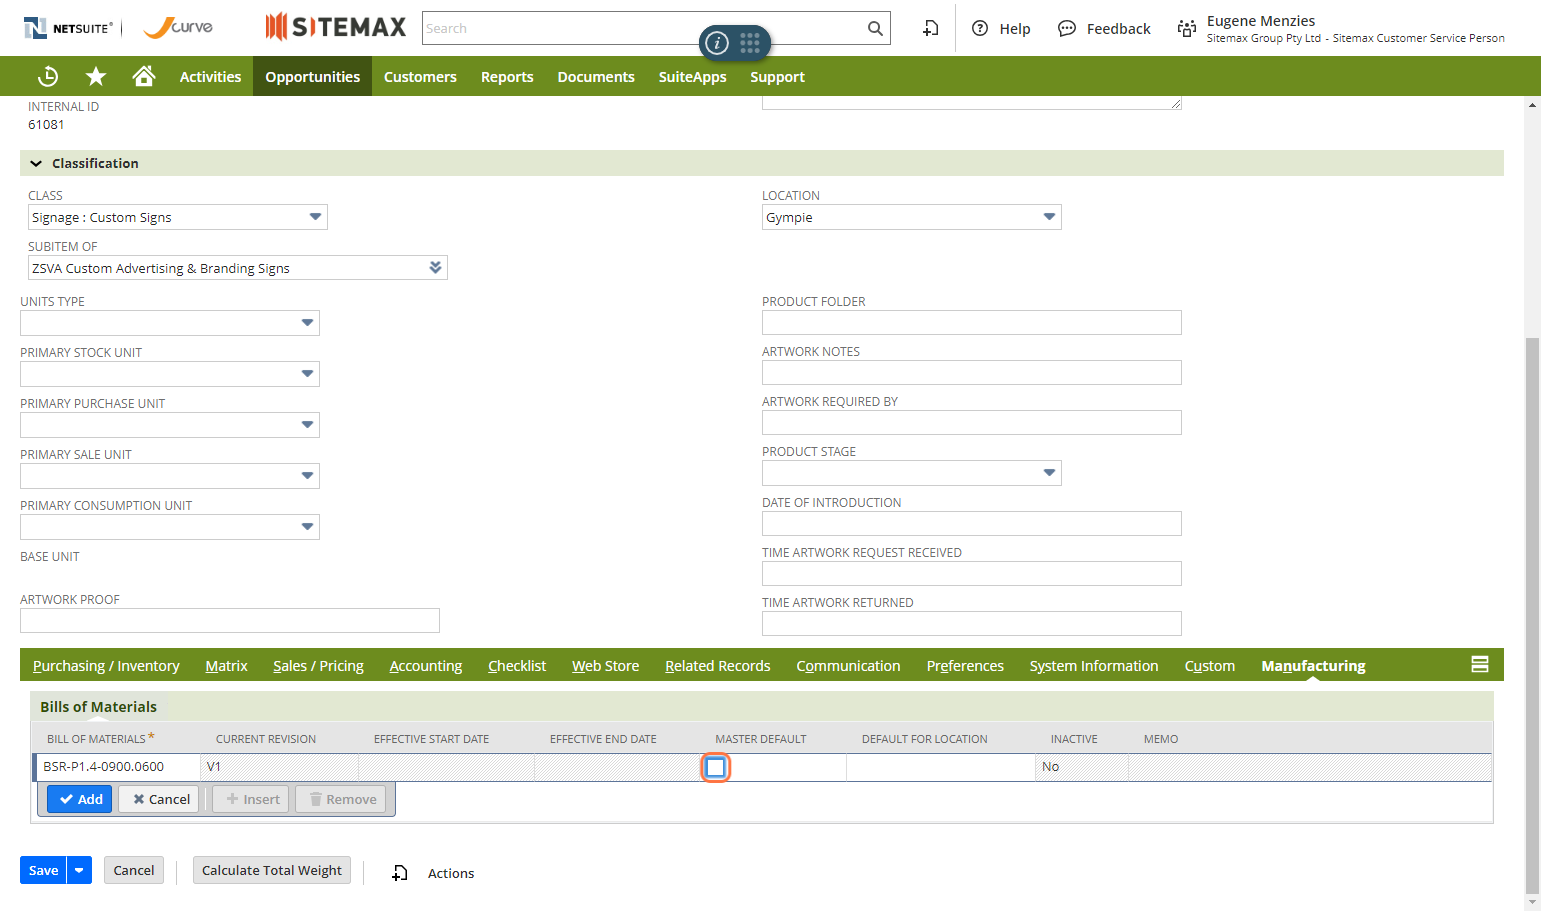Open the Reports menu

[x=507, y=76]
